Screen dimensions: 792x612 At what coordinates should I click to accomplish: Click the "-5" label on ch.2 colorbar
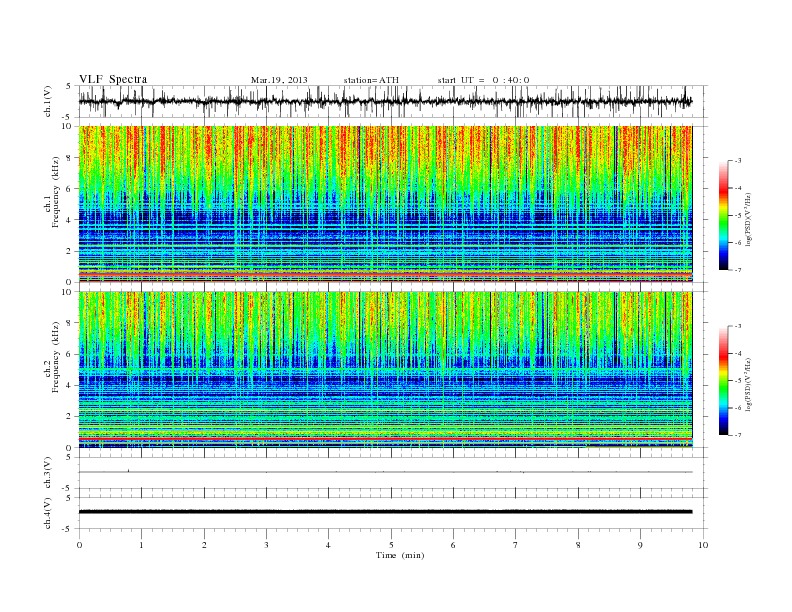(738, 381)
